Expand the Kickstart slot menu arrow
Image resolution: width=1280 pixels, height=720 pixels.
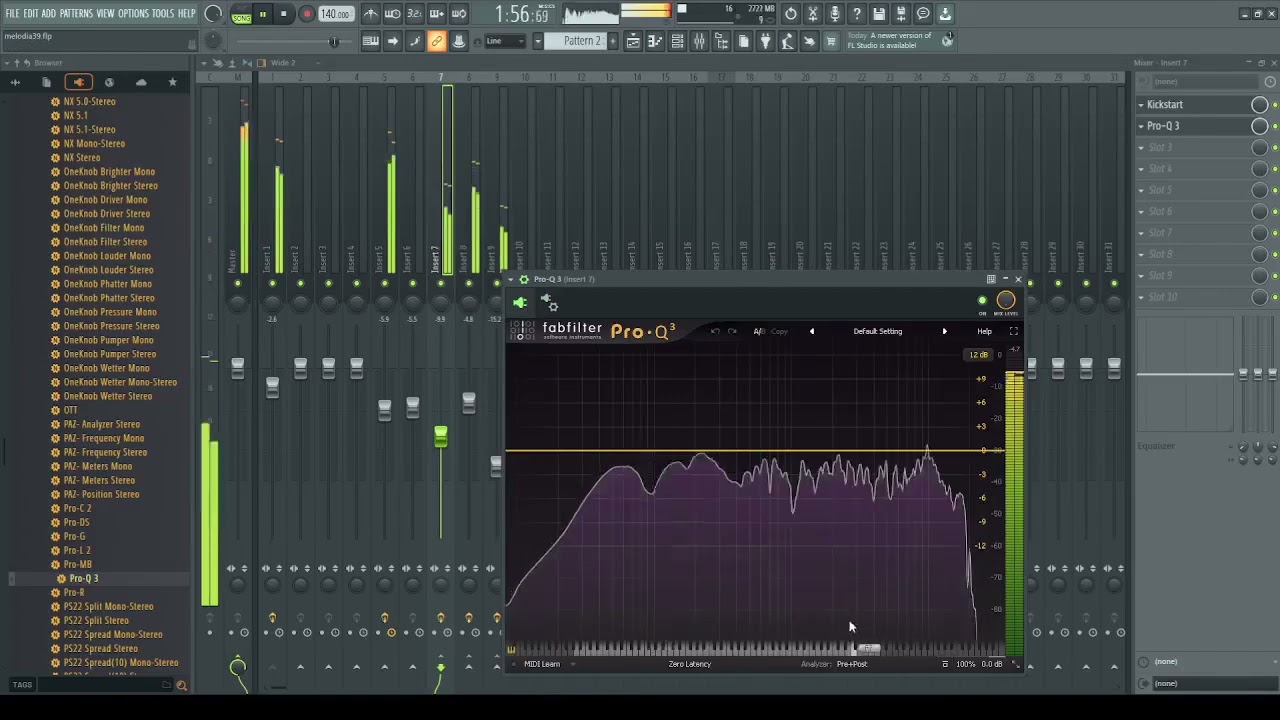(x=1141, y=105)
